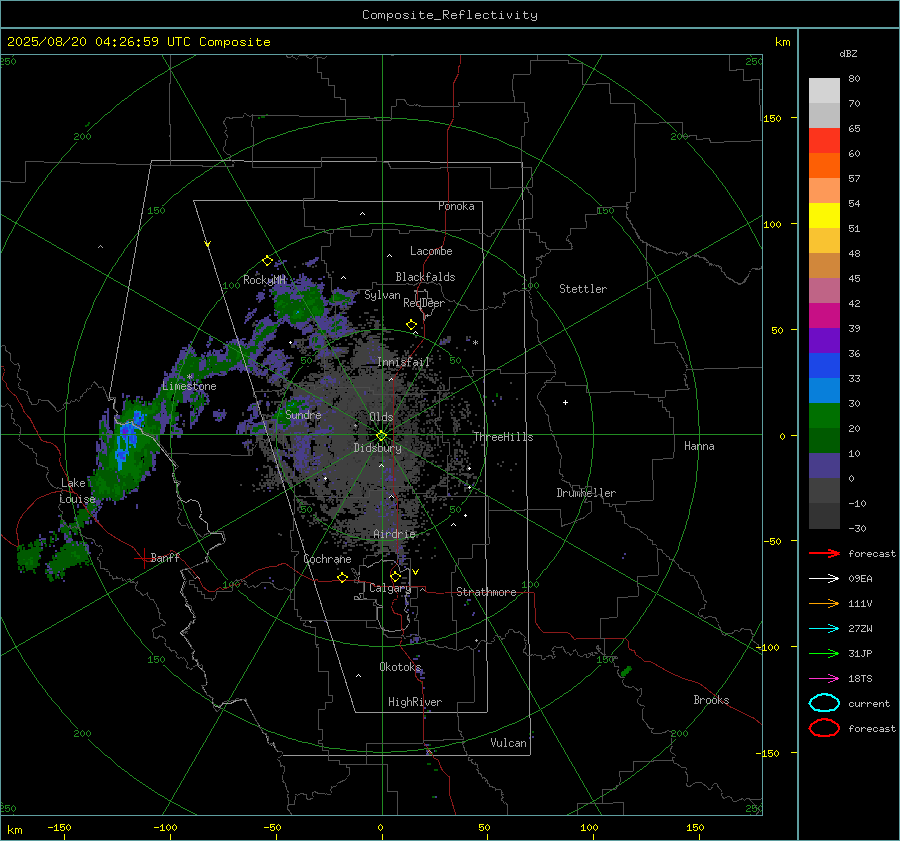Image resolution: width=900 pixels, height=841 pixels.
Task: Click the Limestone label
Action: 189,386
